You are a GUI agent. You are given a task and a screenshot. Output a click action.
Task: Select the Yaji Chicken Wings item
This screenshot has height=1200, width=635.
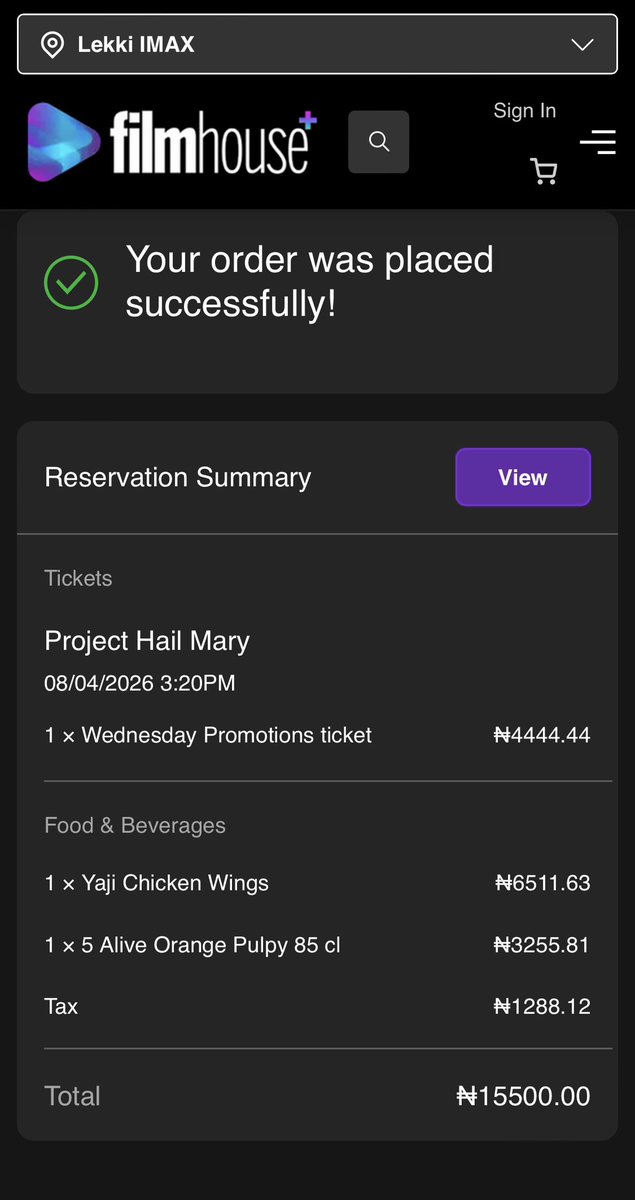click(x=157, y=883)
